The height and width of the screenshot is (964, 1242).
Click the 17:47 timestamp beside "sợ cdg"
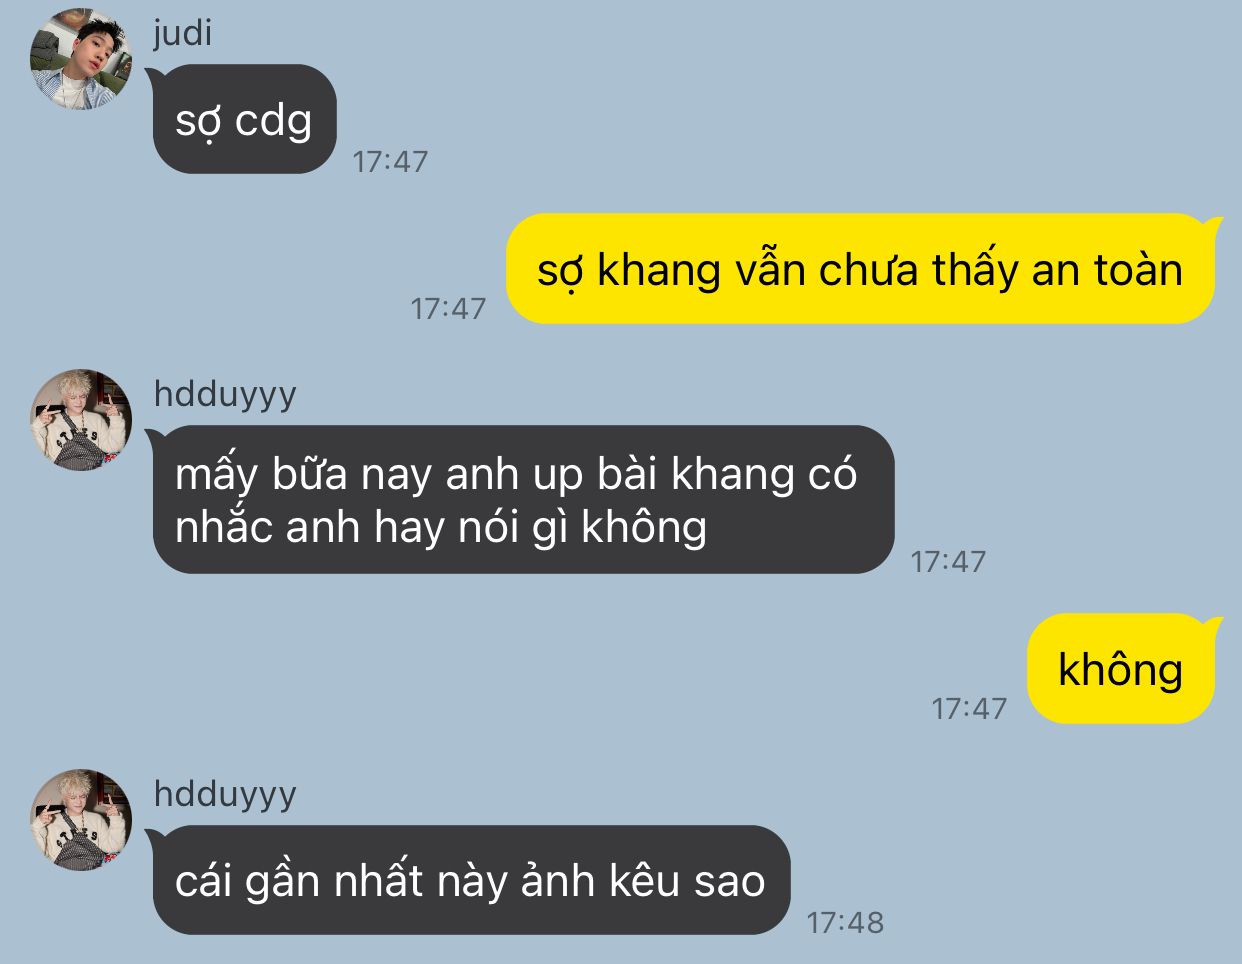390,161
